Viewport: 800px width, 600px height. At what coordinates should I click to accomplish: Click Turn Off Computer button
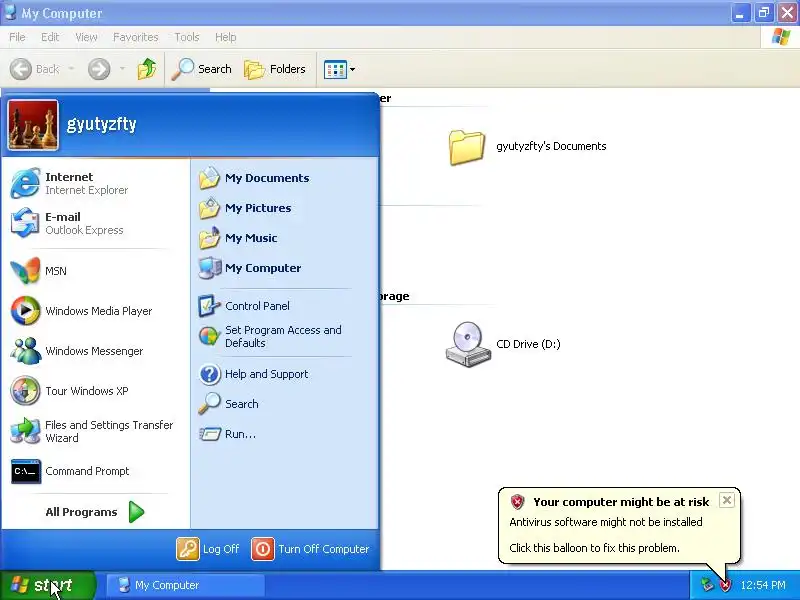311,549
